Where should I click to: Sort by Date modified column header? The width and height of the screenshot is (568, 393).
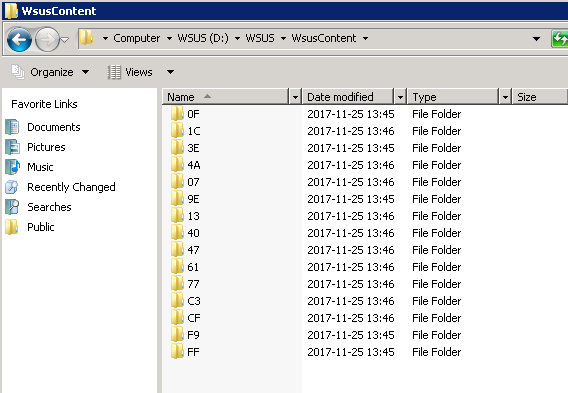348,97
